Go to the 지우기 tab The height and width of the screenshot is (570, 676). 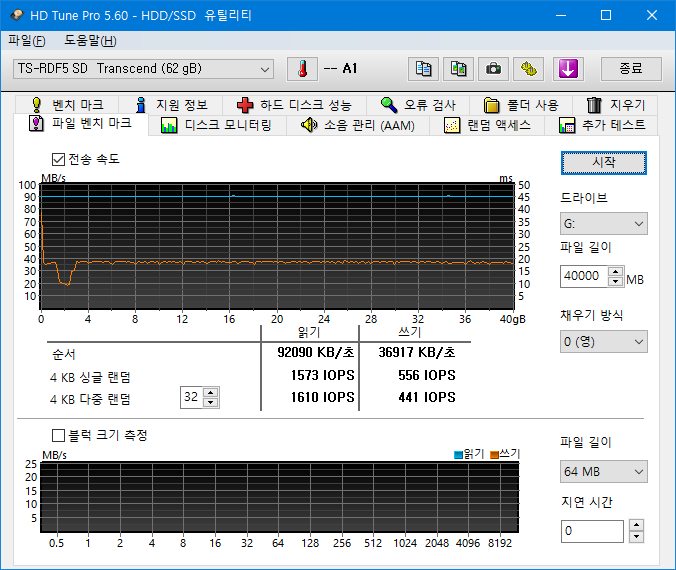tap(615, 105)
